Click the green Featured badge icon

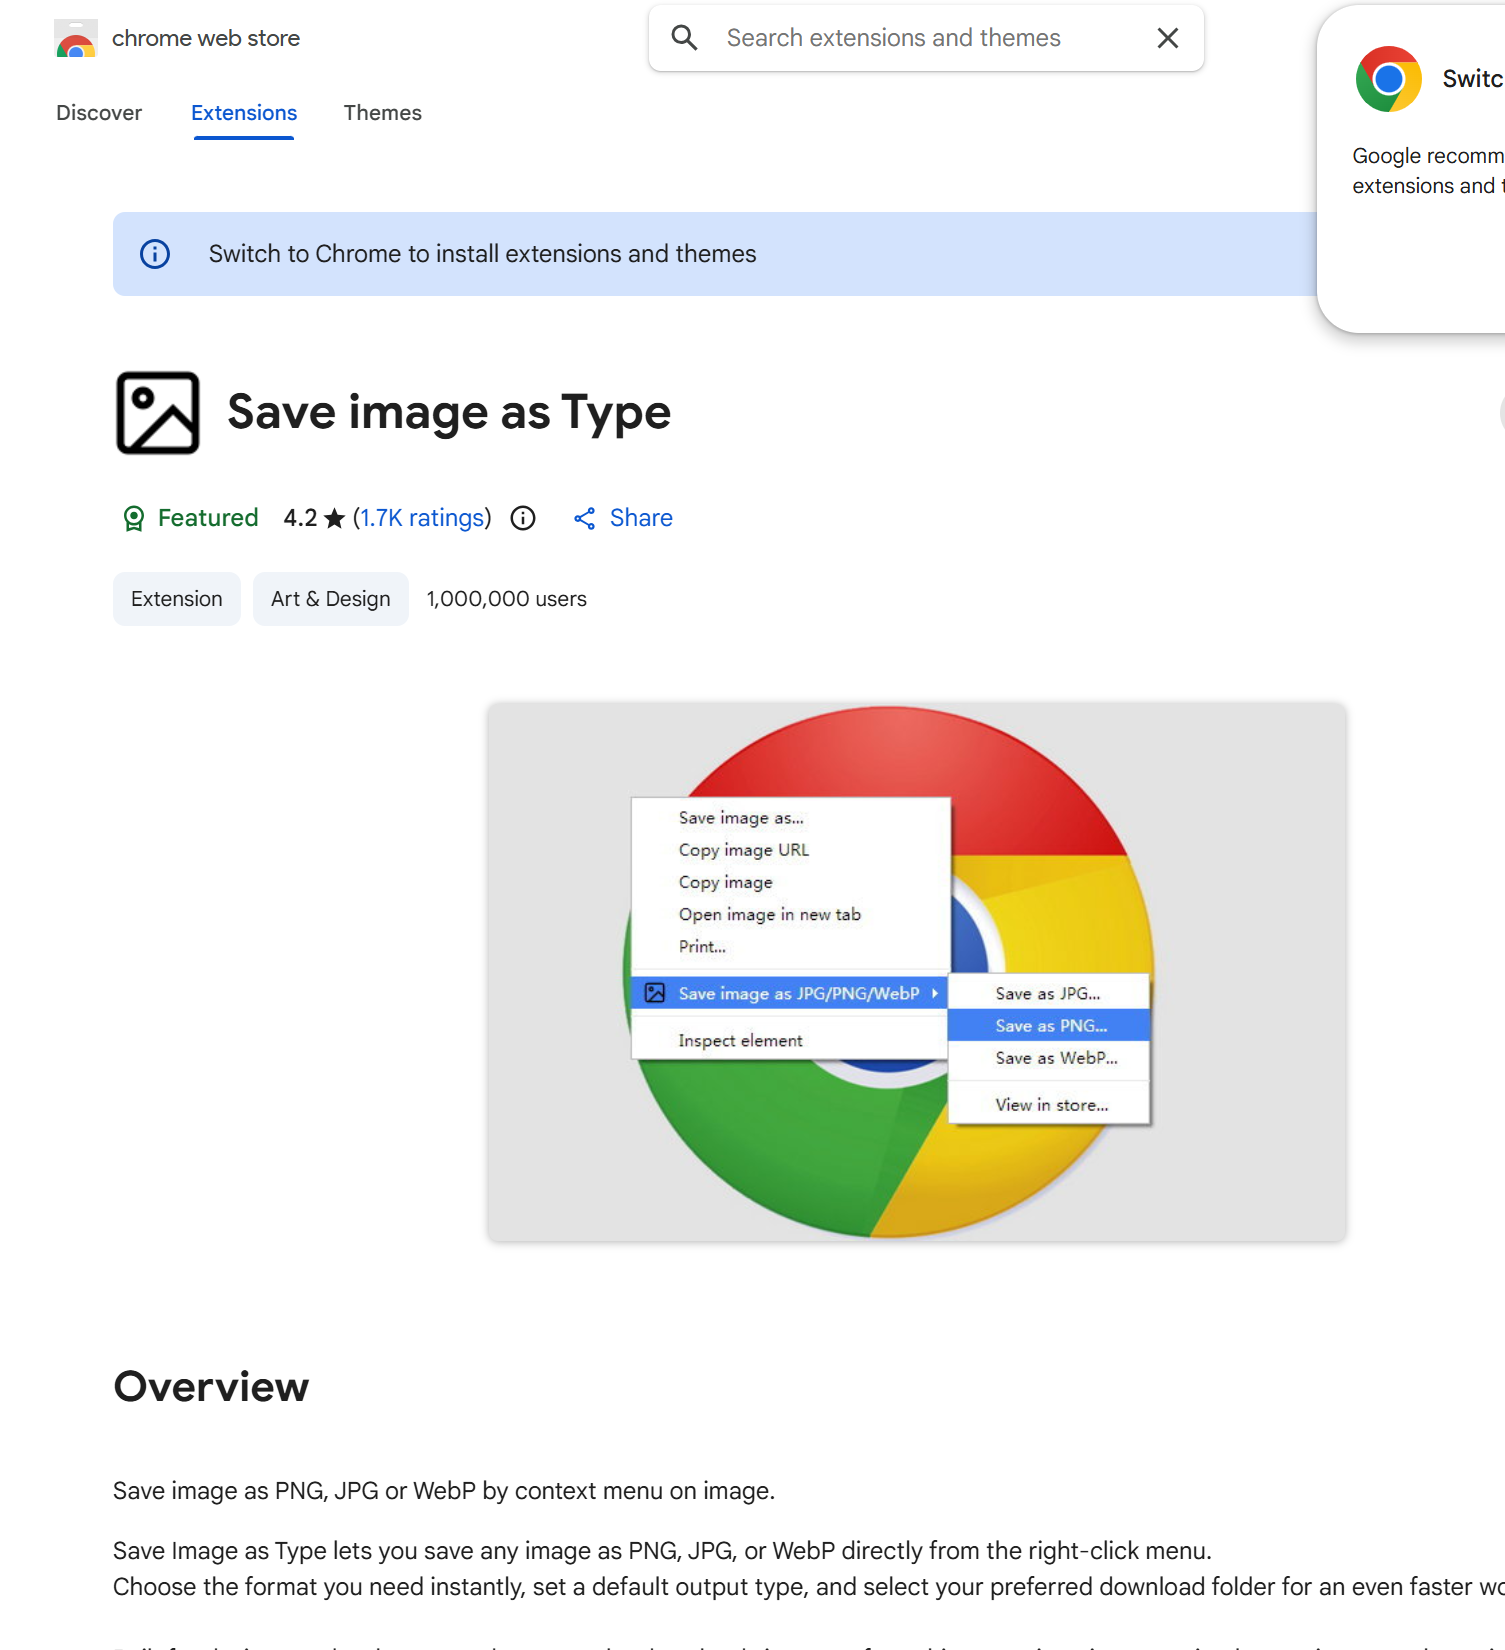[133, 518]
